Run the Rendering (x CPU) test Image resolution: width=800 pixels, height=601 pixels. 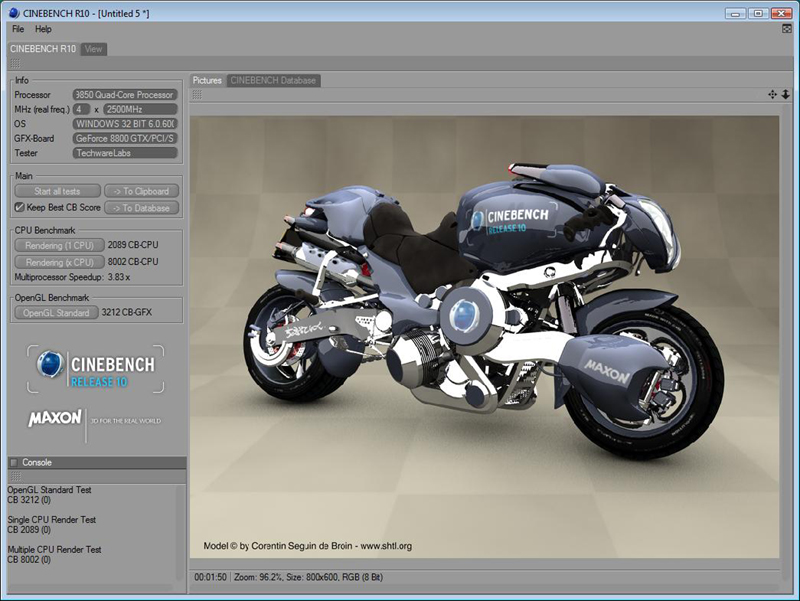click(x=59, y=262)
